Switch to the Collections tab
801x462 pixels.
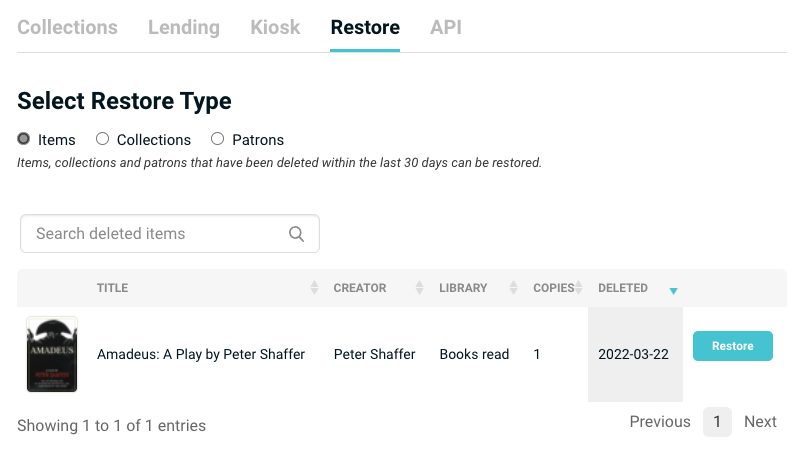(67, 27)
